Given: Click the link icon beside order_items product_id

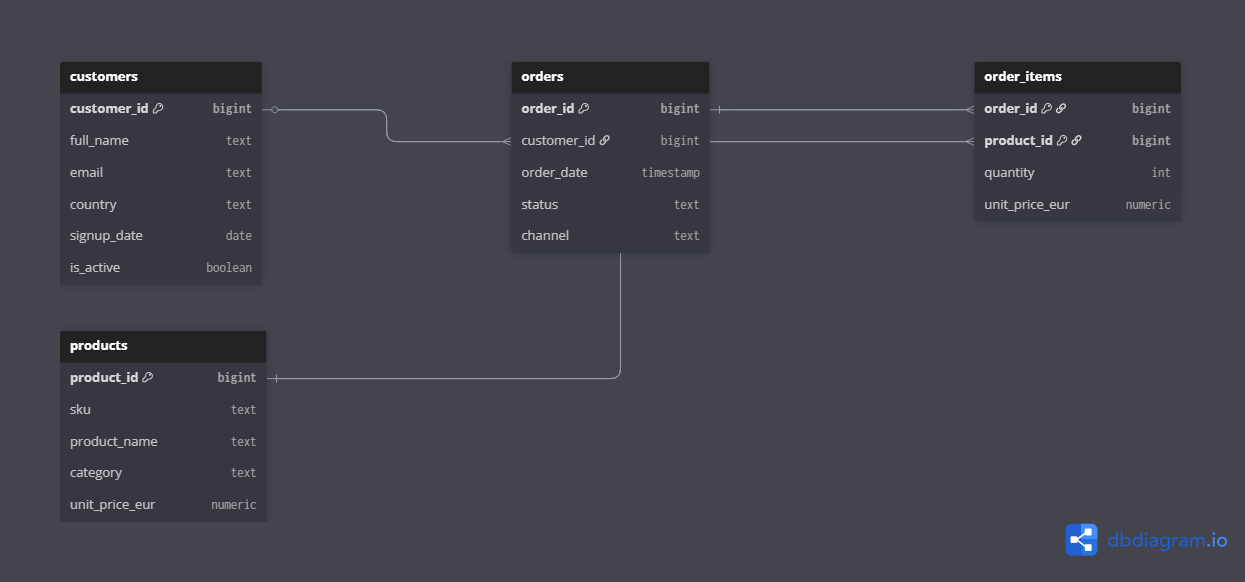Looking at the screenshot, I should point(1076,140).
